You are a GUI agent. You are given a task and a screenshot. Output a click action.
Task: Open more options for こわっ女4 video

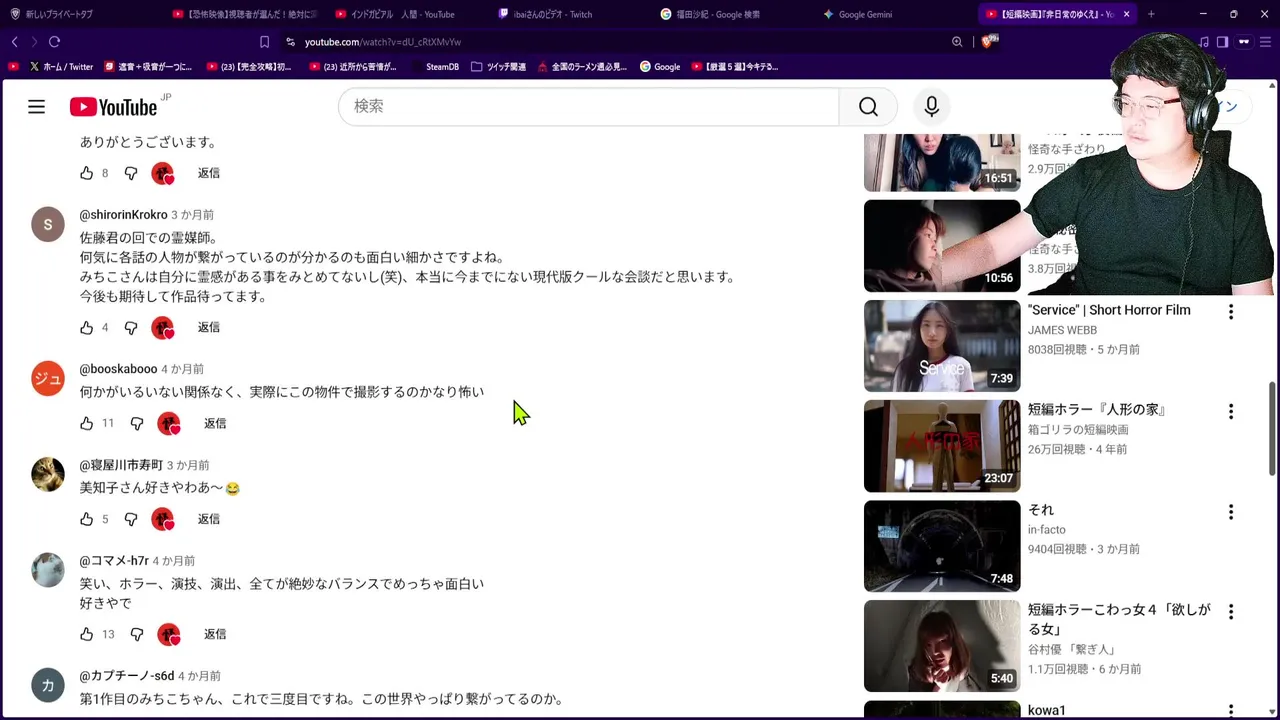pyautogui.click(x=1231, y=612)
